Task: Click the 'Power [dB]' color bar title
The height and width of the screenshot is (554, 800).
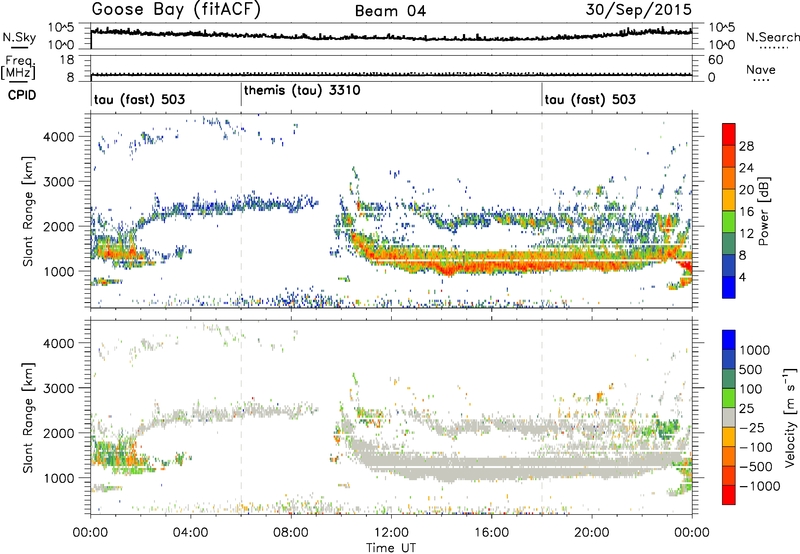Action: point(764,211)
